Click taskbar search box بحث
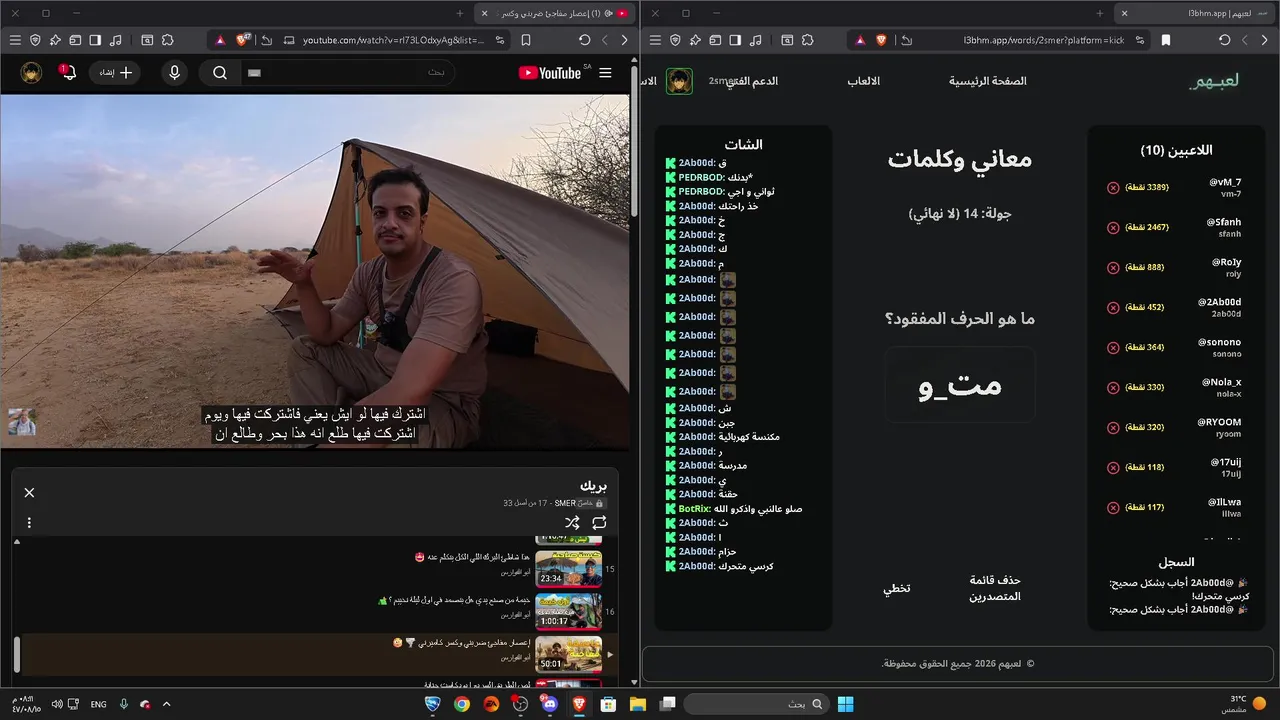Viewport: 1280px width, 720px height. [757, 704]
